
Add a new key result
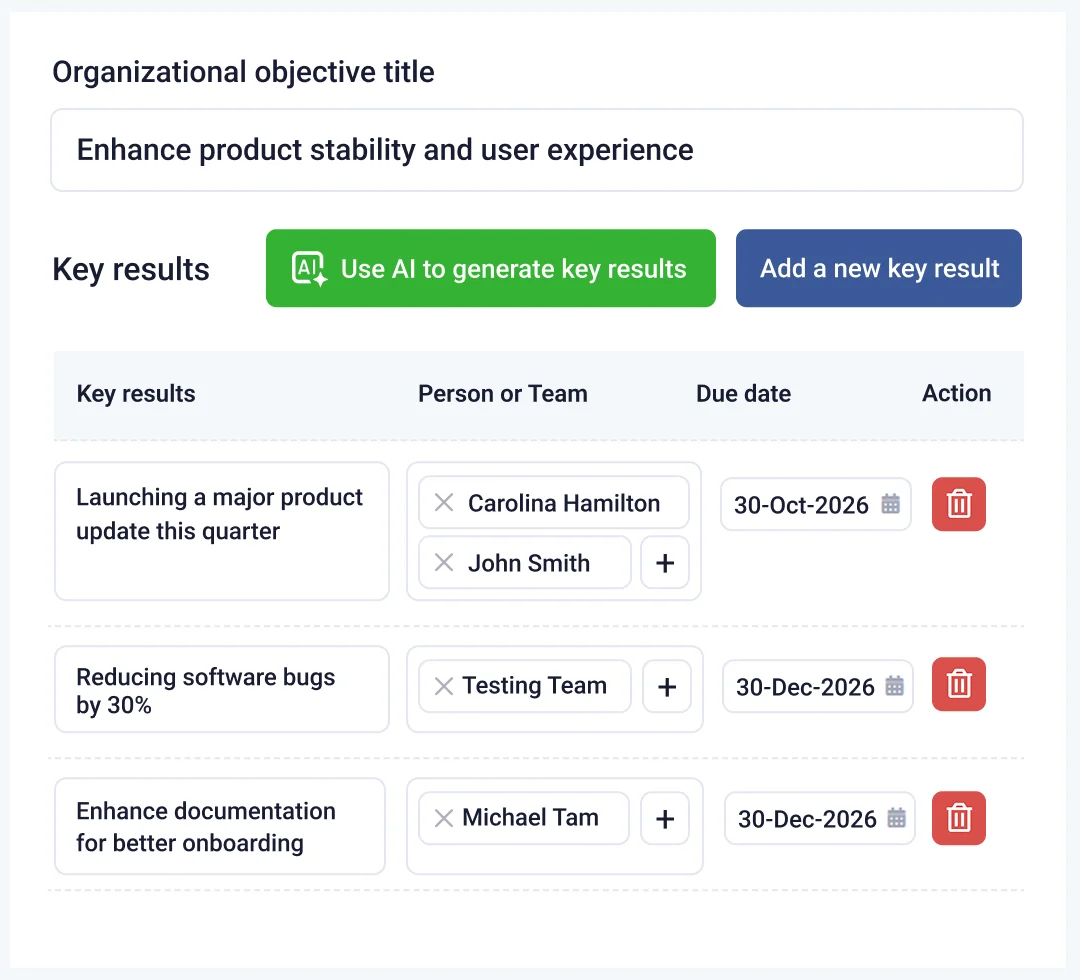878,268
